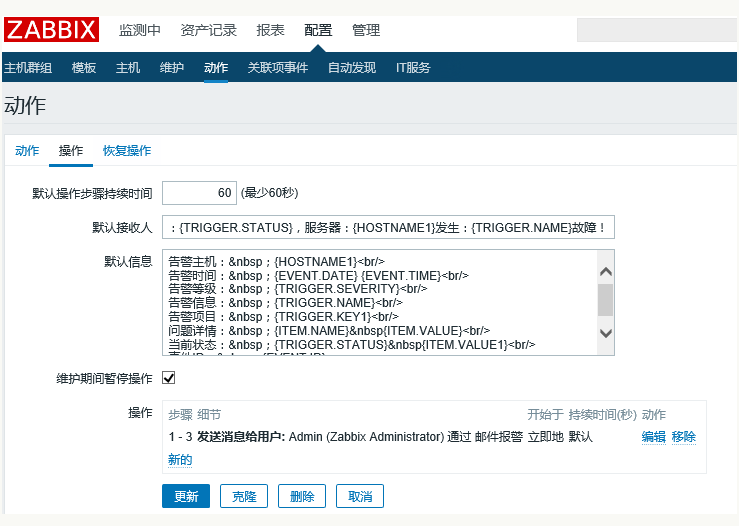Click the message textarea scroll down arrow
This screenshot has width=739, height=526.
tap(606, 333)
